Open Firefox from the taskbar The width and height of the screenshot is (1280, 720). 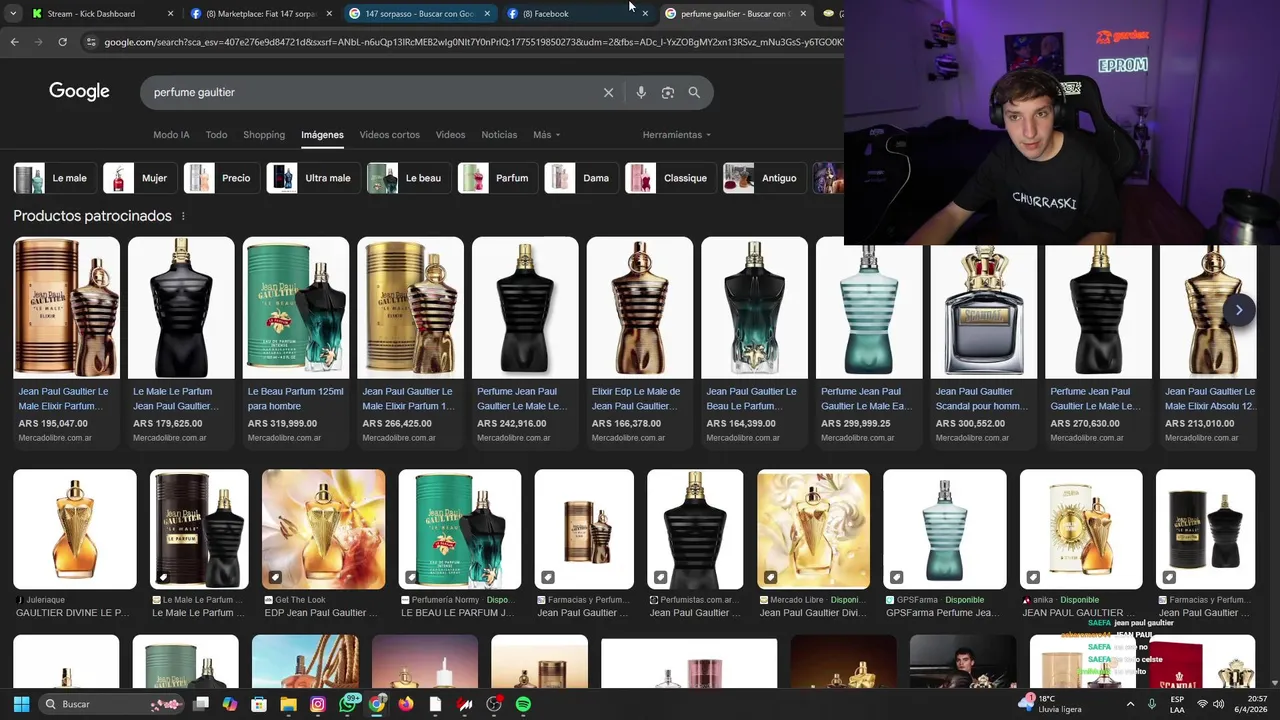pos(406,704)
